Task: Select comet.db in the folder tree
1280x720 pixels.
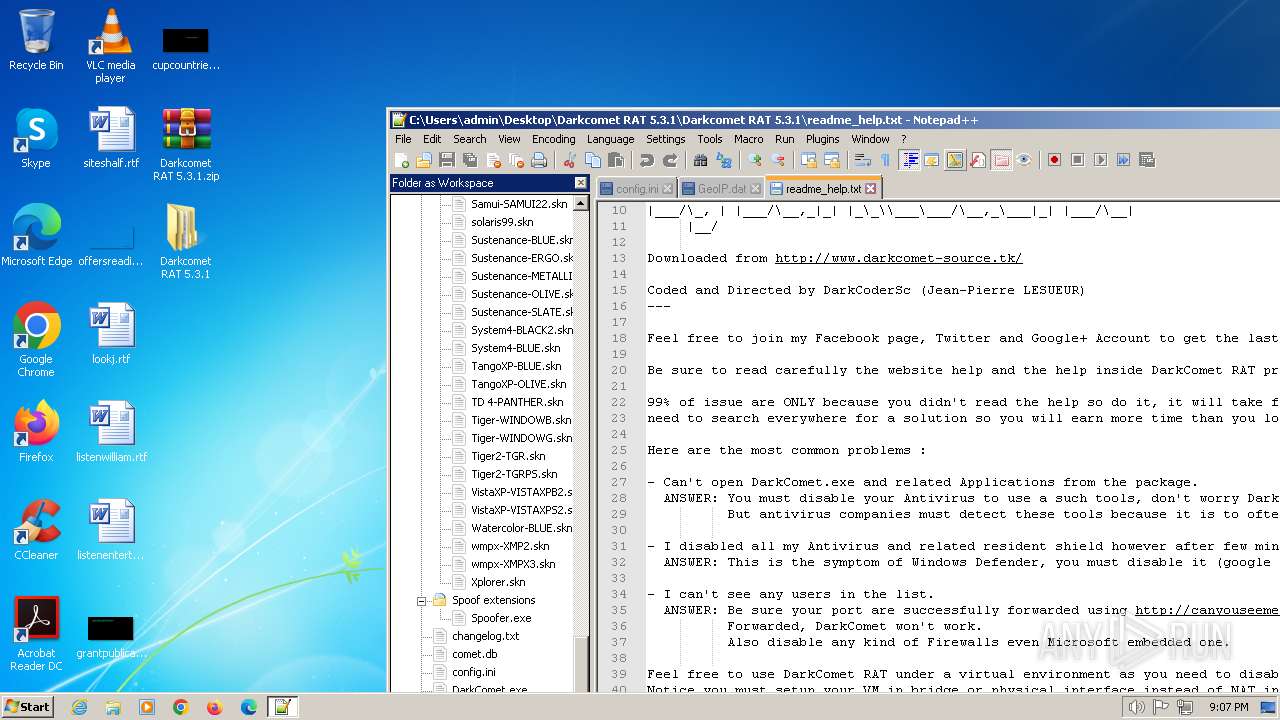Action: (x=474, y=654)
